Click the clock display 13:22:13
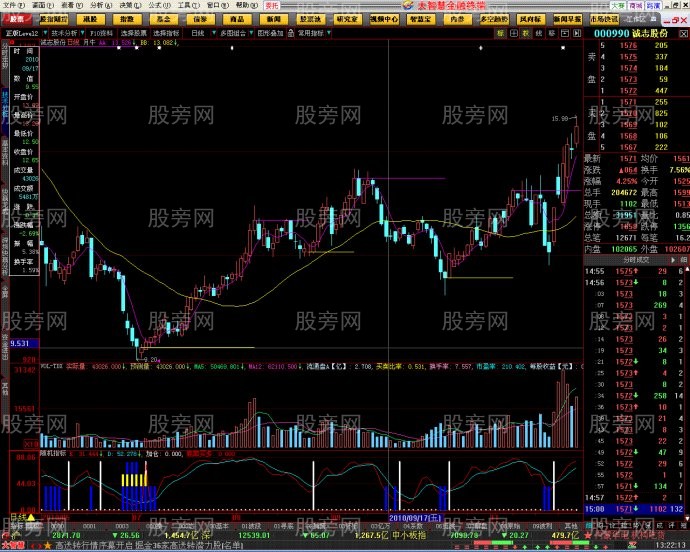The width and height of the screenshot is (690, 552). (669, 546)
